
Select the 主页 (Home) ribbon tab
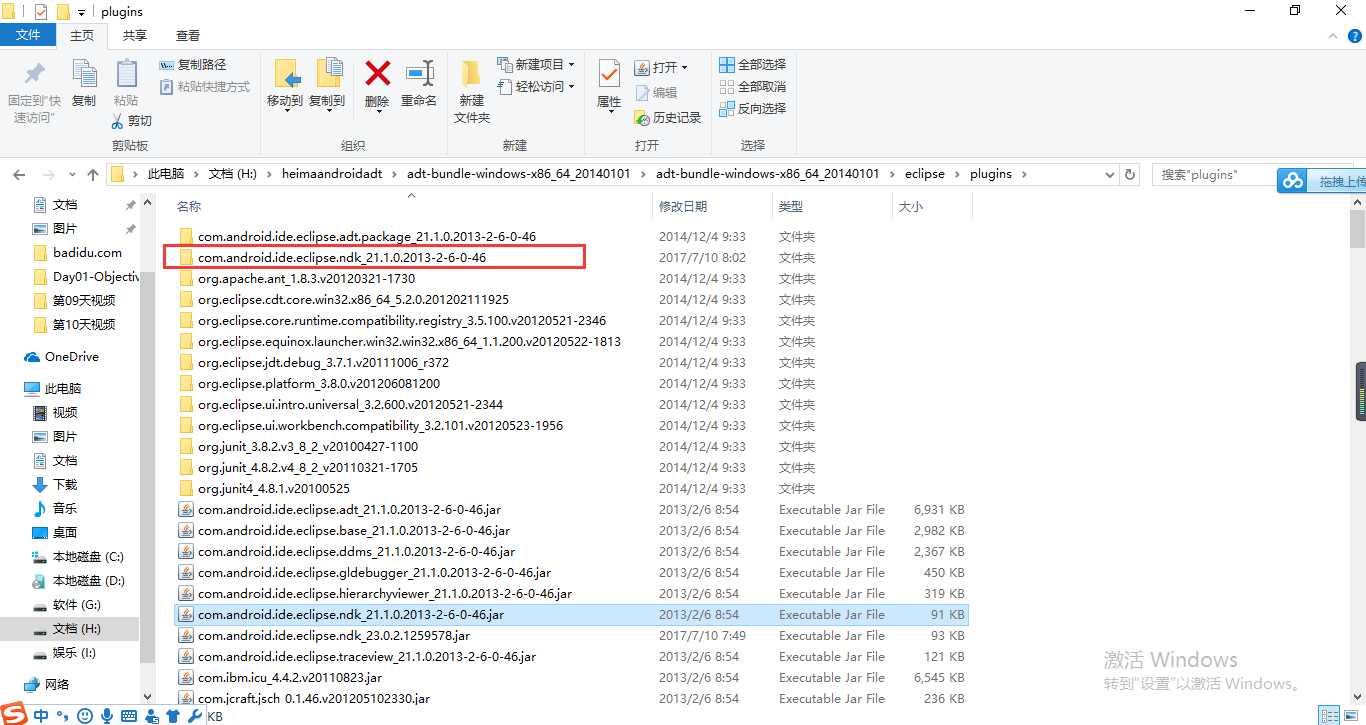[x=82, y=35]
